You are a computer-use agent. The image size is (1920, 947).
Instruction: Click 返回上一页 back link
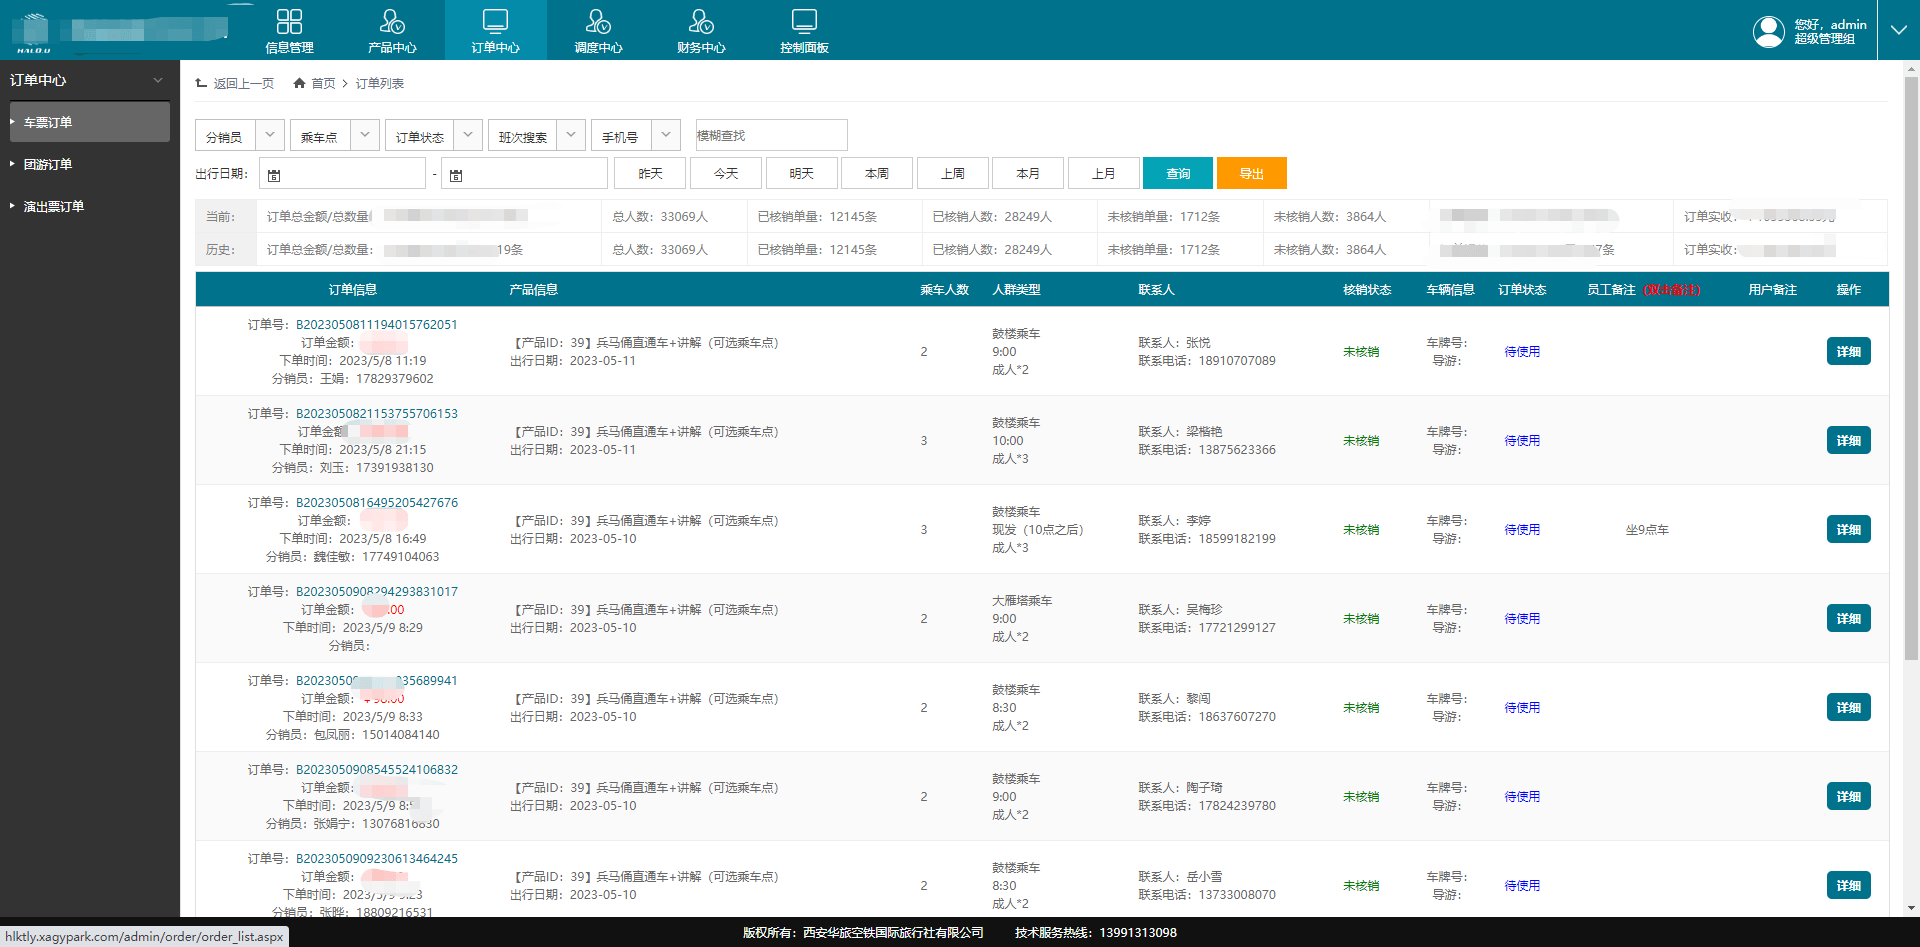tap(235, 83)
